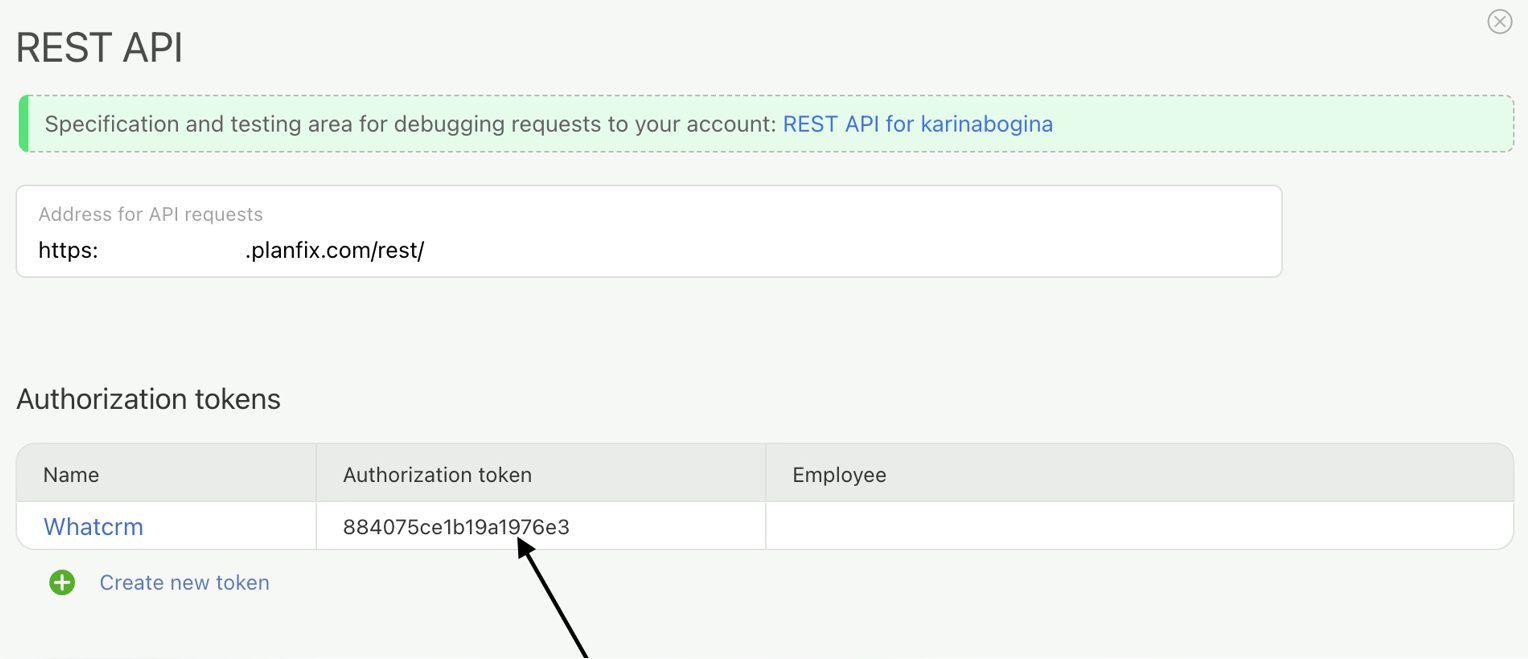Click the 'https:' prefix in API address
1528x659 pixels.
tap(68, 251)
